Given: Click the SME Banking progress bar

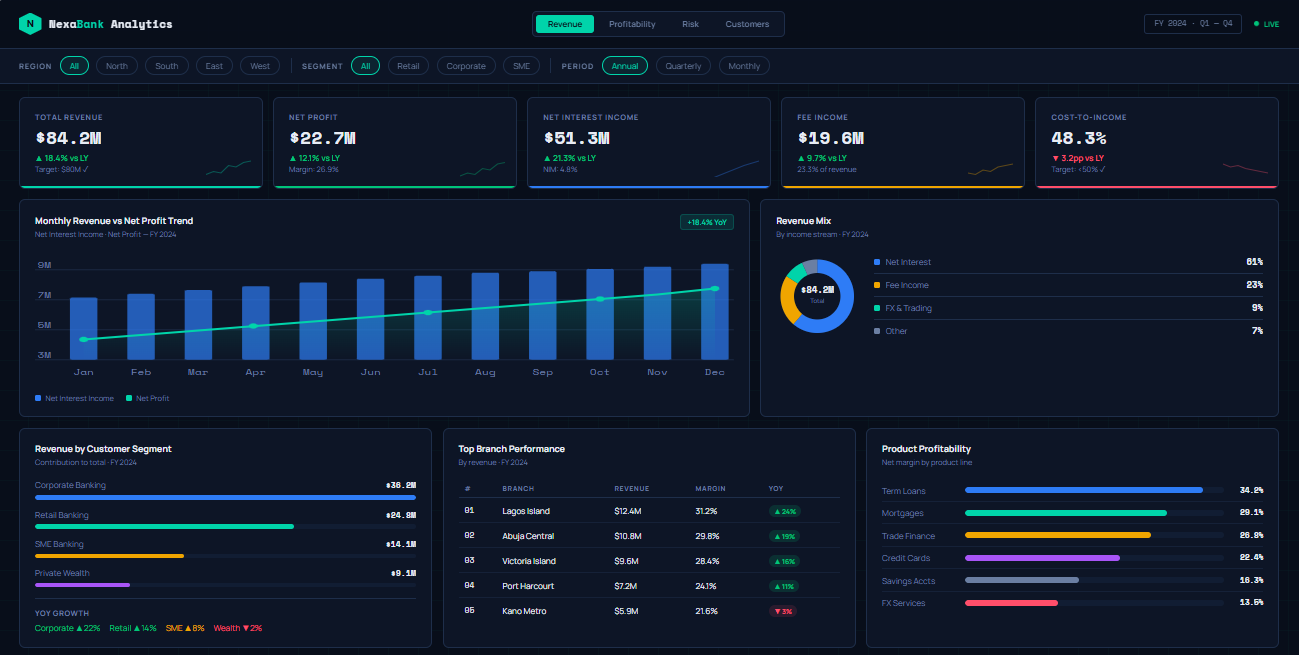Looking at the screenshot, I should [225, 556].
